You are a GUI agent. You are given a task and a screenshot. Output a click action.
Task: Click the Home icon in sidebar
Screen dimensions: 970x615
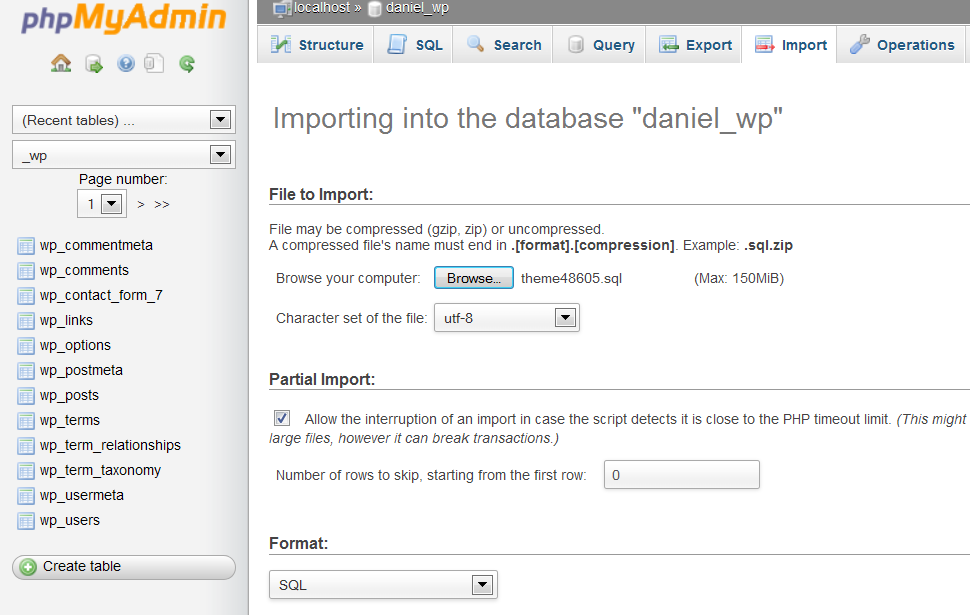click(x=61, y=64)
